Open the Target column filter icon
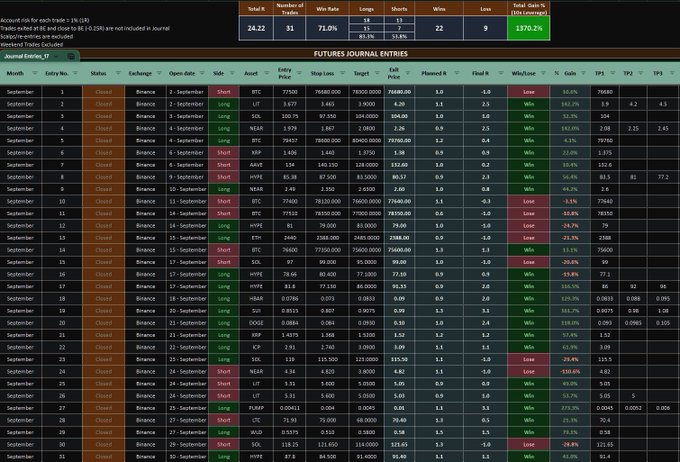The width and height of the screenshot is (680, 462). pyautogui.click(x=377, y=73)
